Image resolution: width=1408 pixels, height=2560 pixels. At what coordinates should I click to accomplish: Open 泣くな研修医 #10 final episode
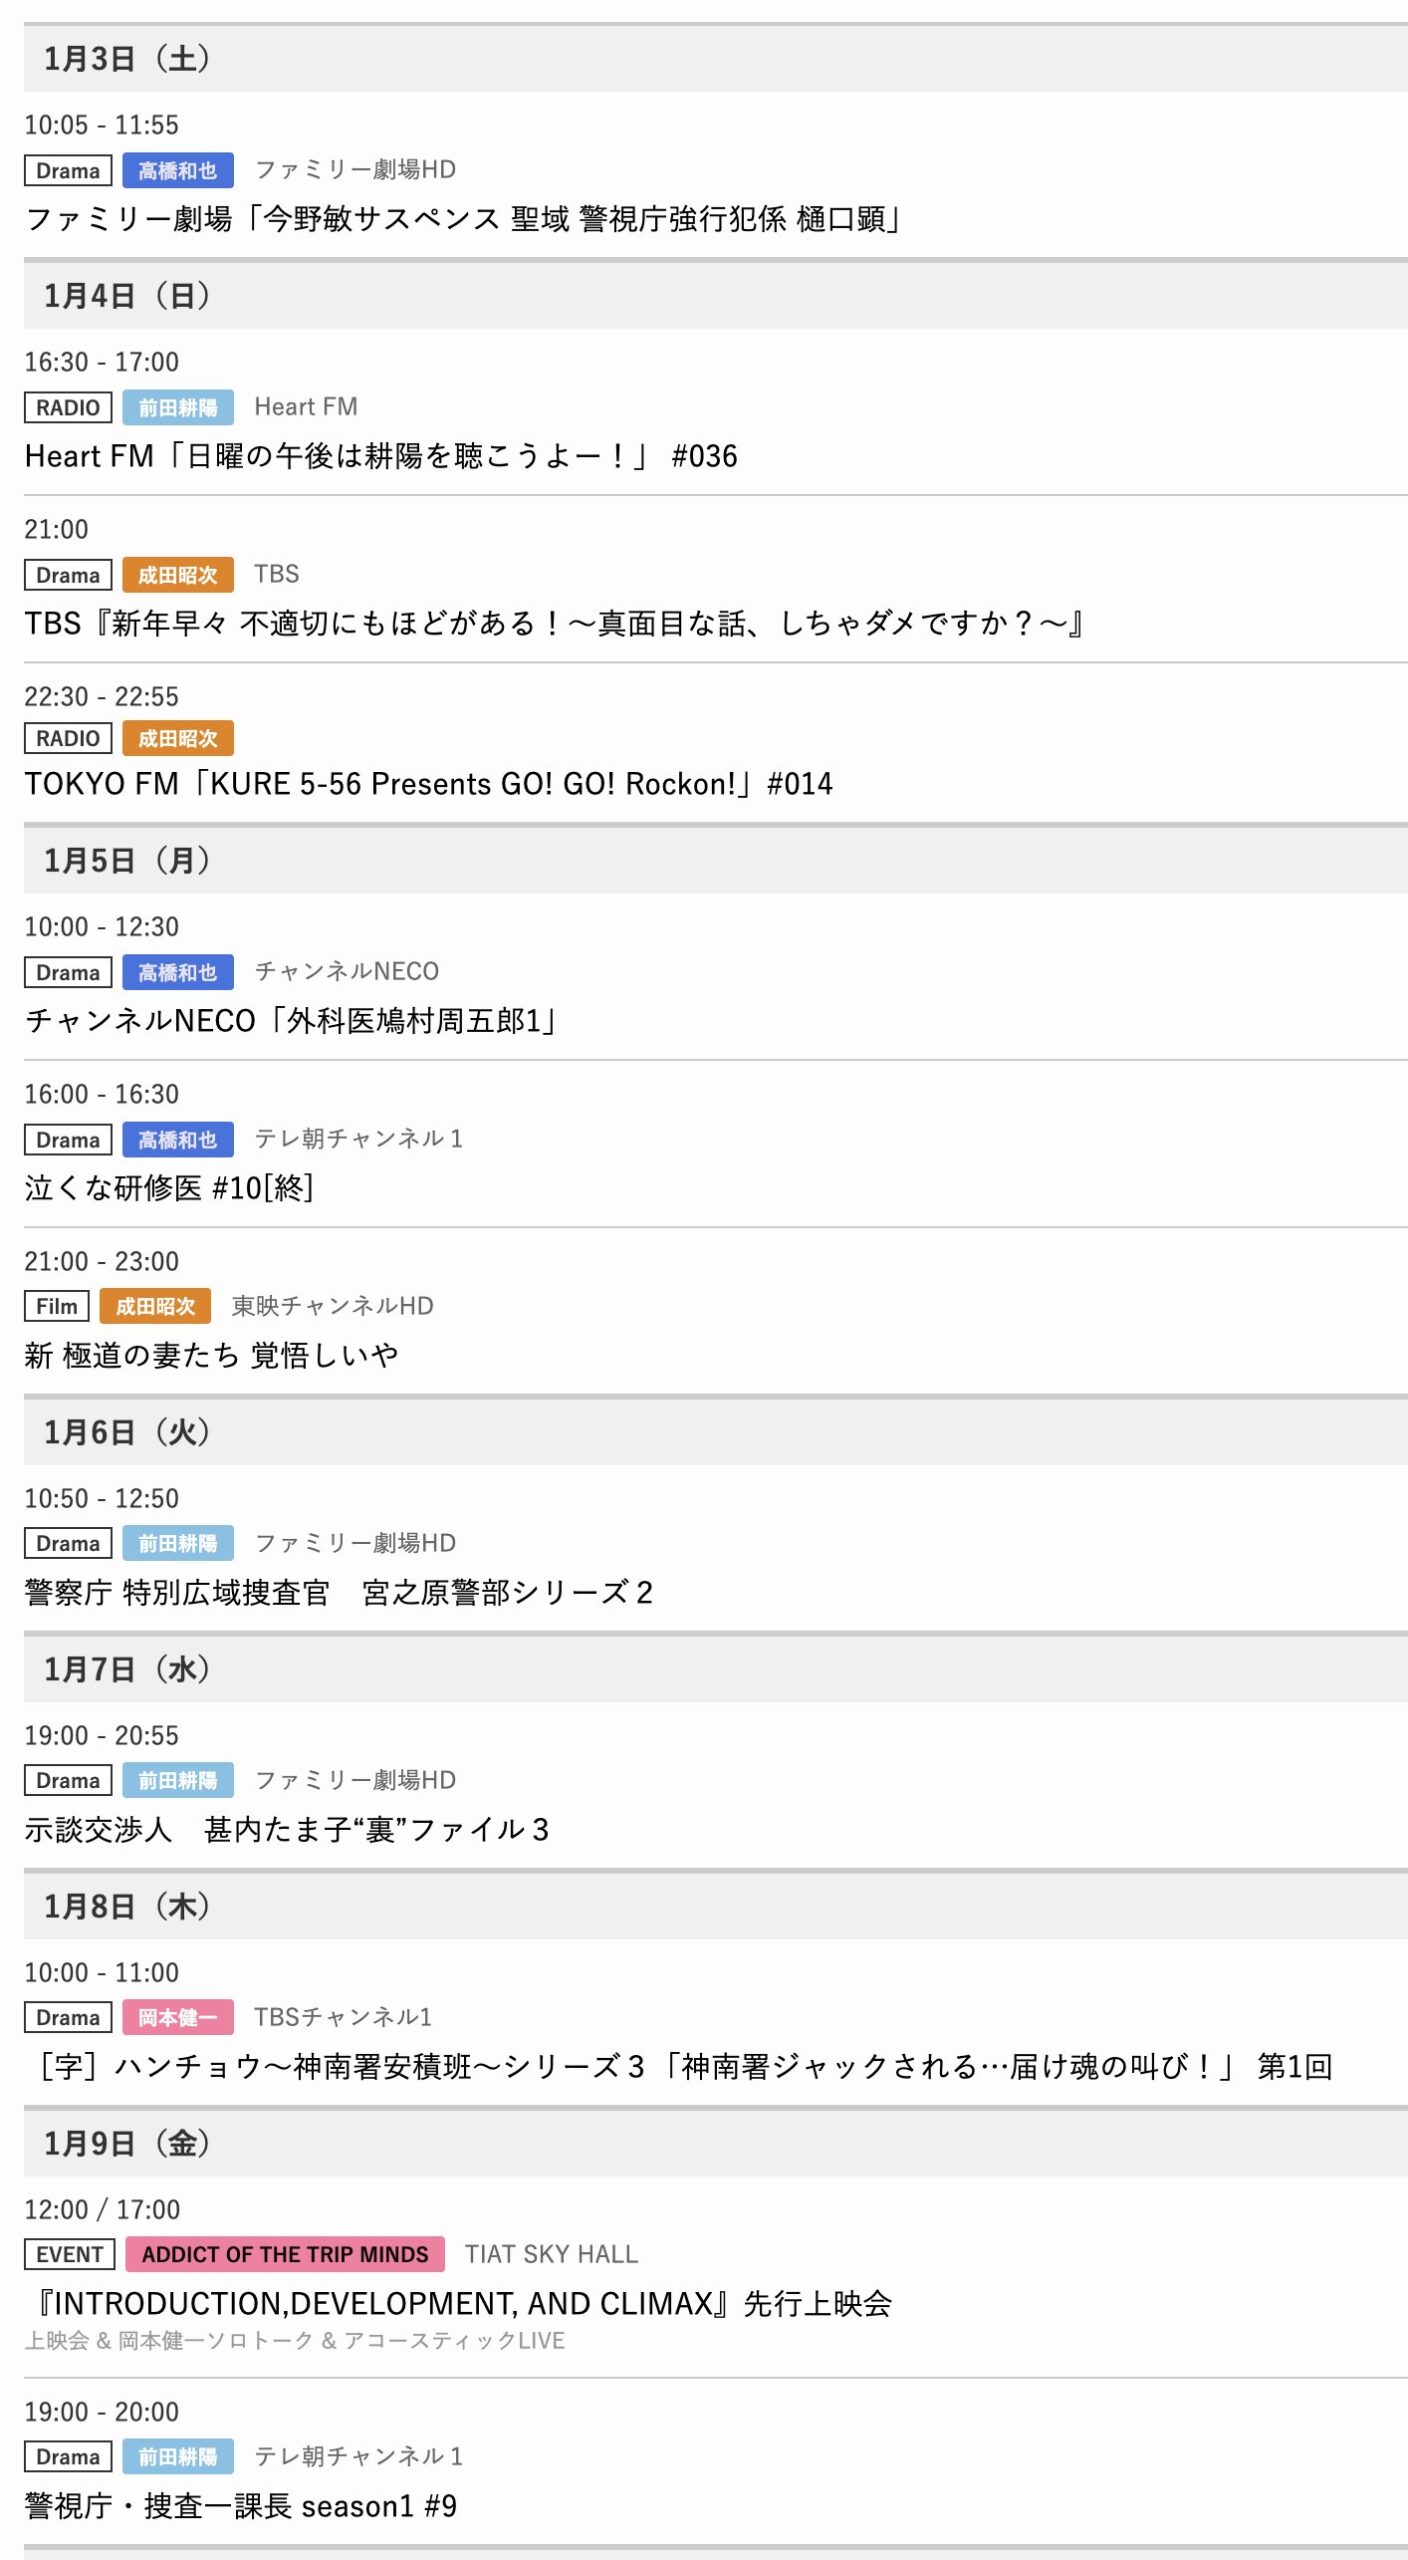coord(169,1188)
